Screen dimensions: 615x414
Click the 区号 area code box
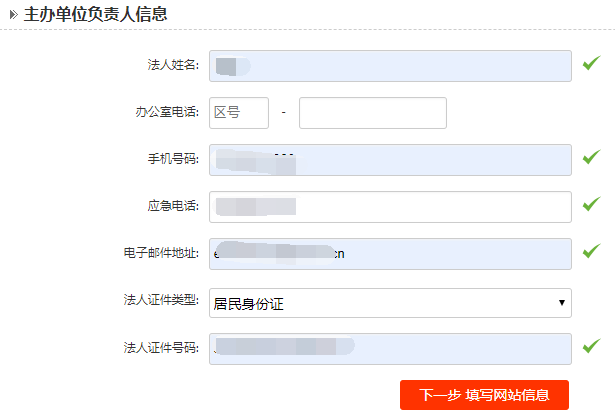pyautogui.click(x=239, y=113)
